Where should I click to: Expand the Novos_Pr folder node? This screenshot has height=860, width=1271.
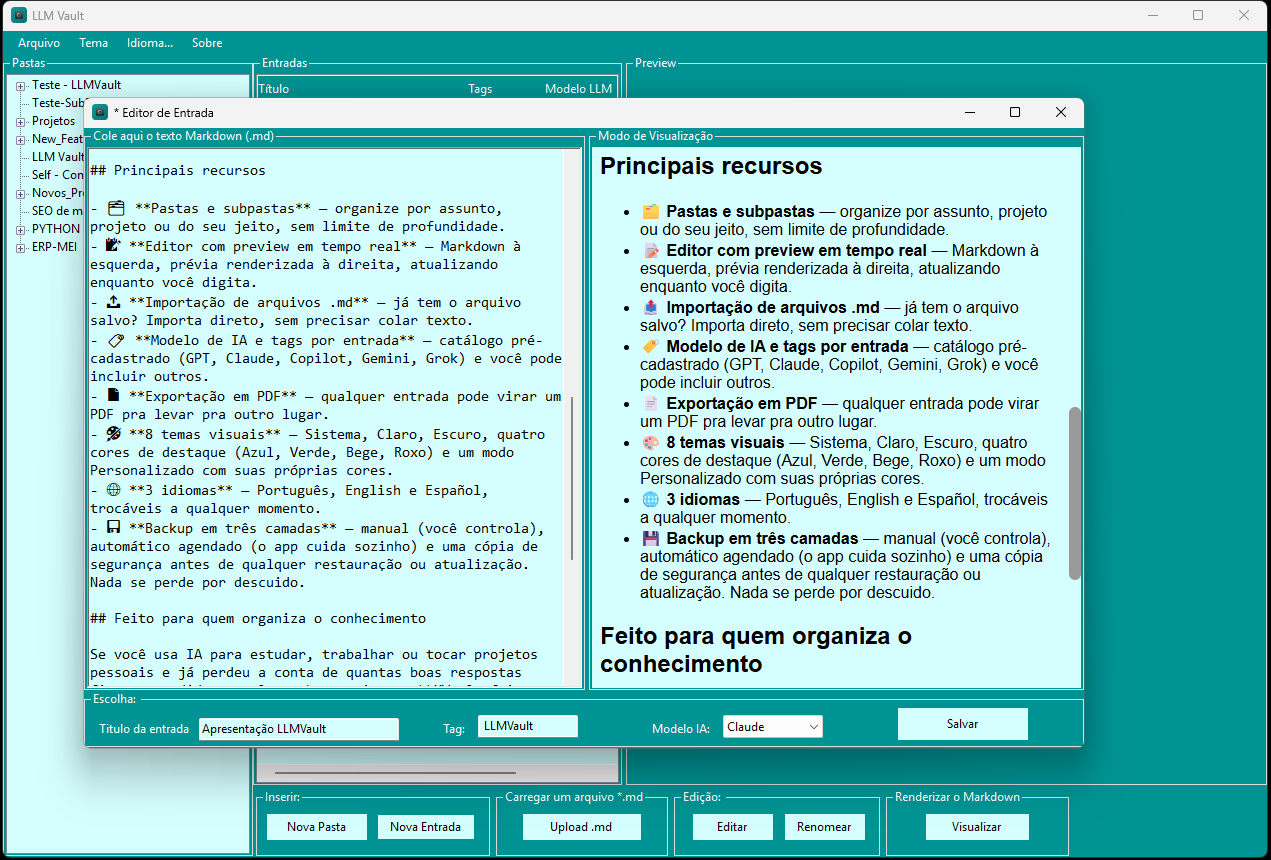pos(20,193)
